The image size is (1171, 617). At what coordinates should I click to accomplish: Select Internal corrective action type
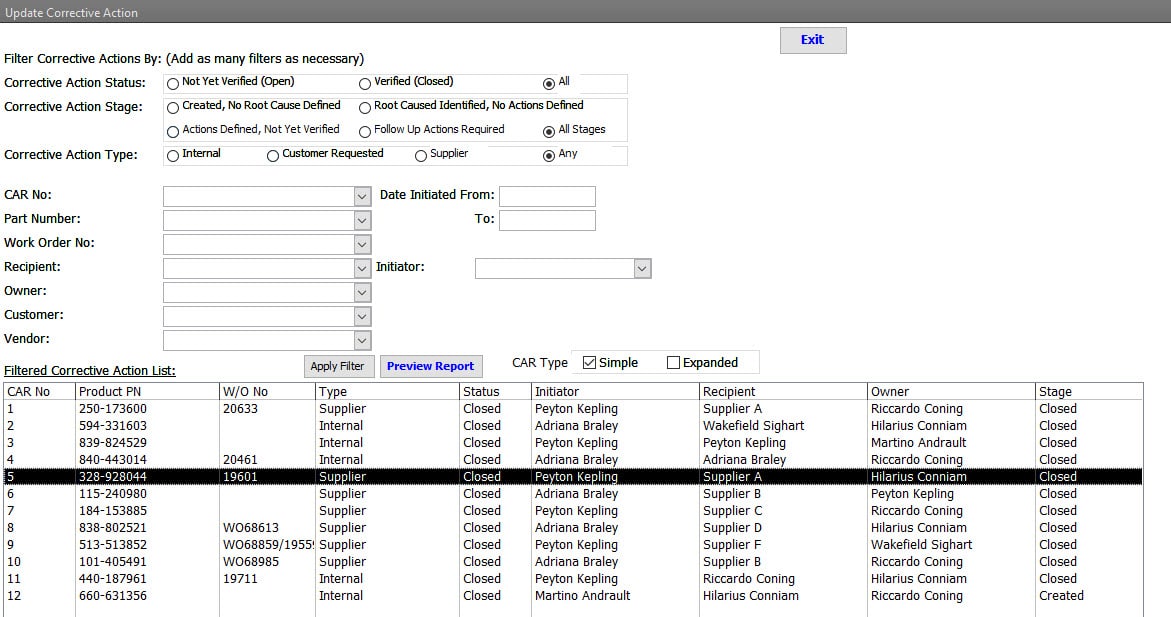(x=173, y=155)
